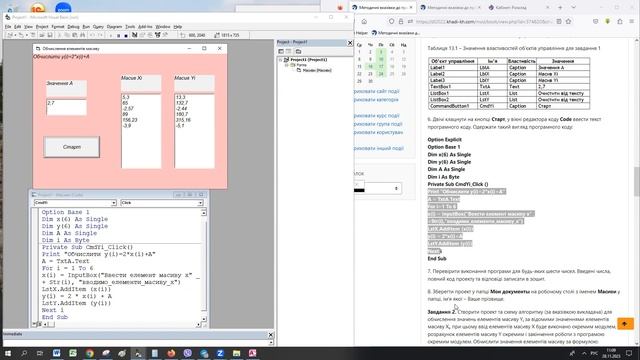Open the Debug menu
Viewport: 640px width, 360px height.
(x=73, y=27)
